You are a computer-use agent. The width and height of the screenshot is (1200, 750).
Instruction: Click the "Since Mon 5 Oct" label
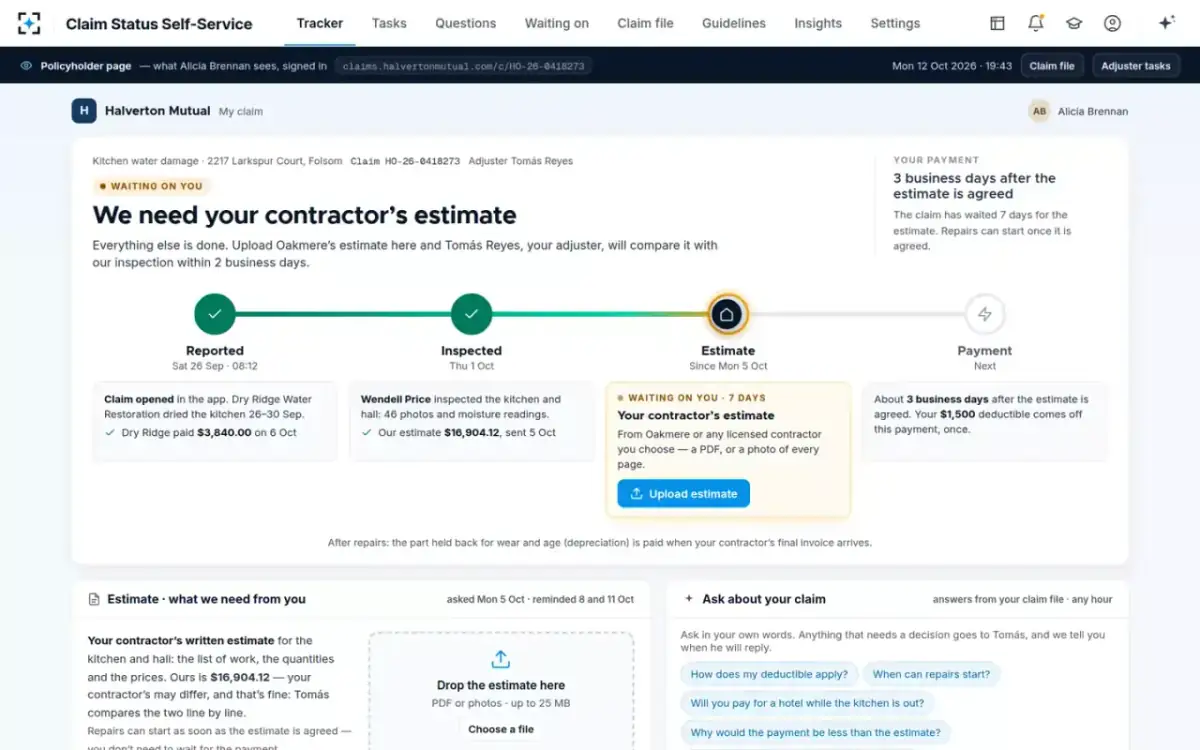pos(728,366)
